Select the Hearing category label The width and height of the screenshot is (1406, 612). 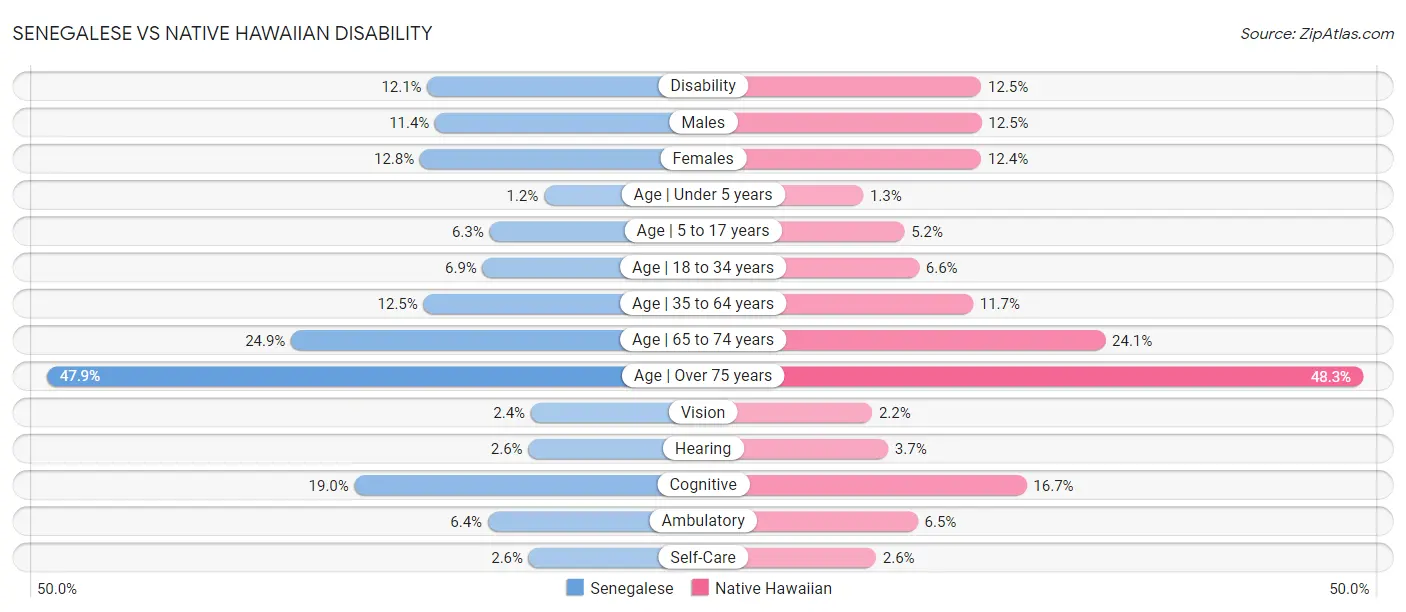(703, 449)
